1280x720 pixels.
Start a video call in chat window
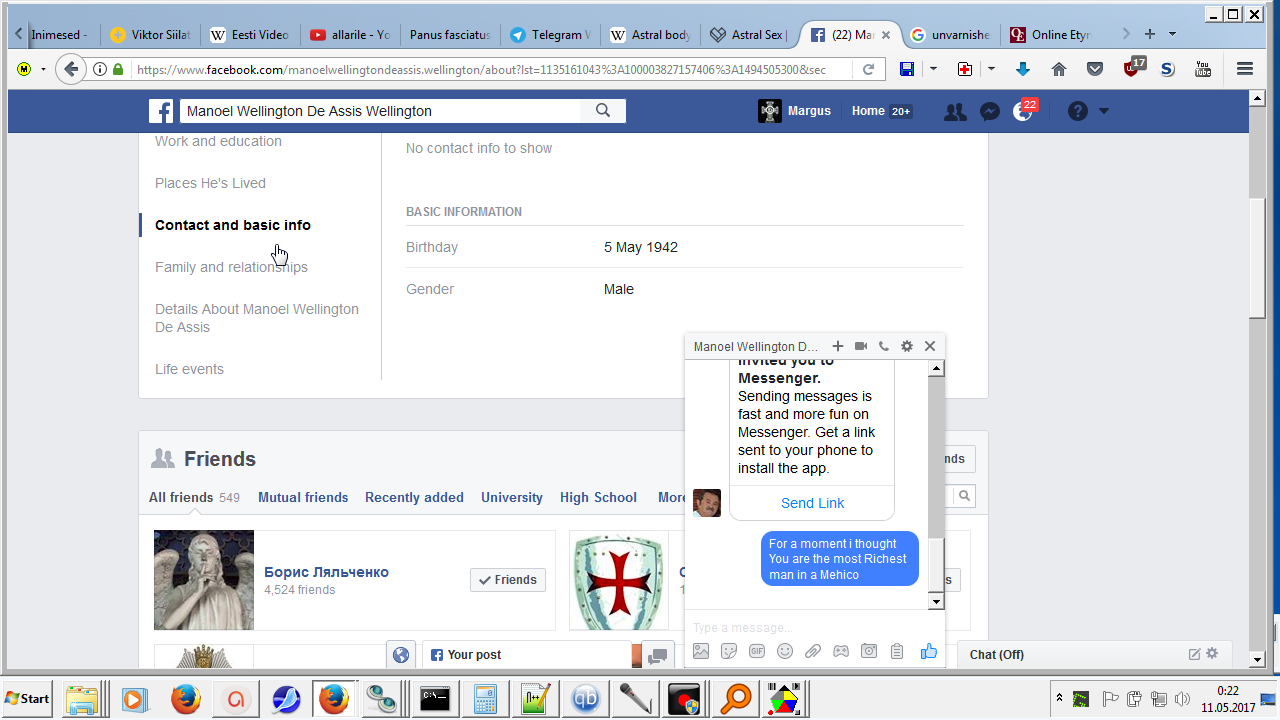point(861,346)
